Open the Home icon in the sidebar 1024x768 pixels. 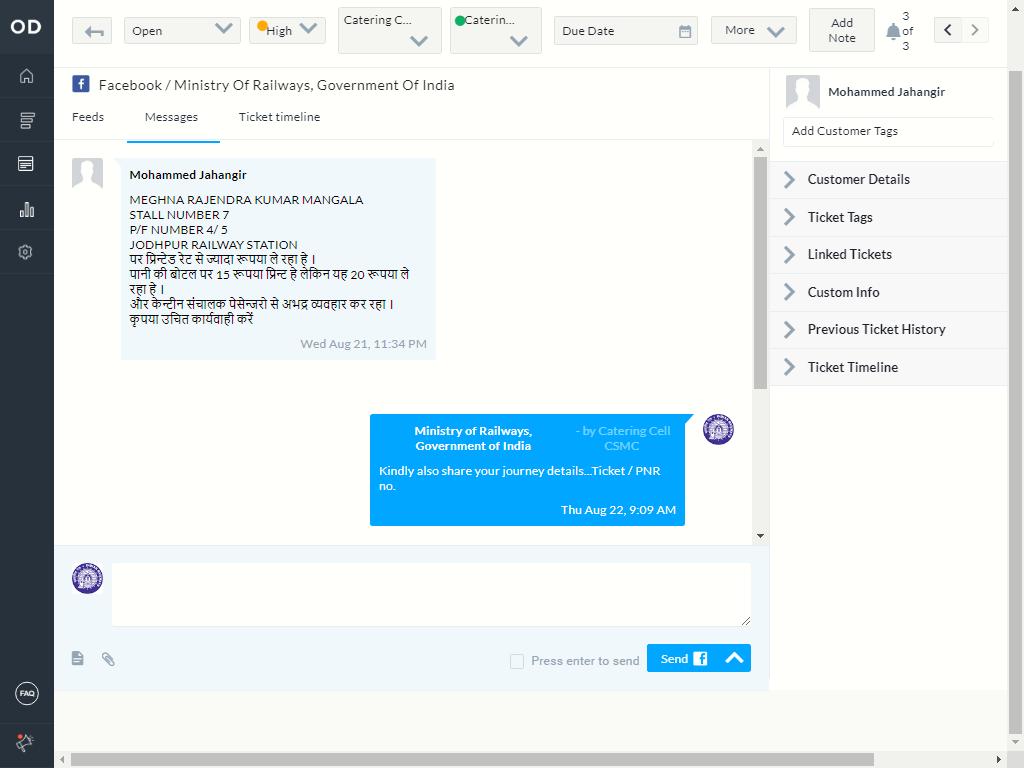(26, 76)
